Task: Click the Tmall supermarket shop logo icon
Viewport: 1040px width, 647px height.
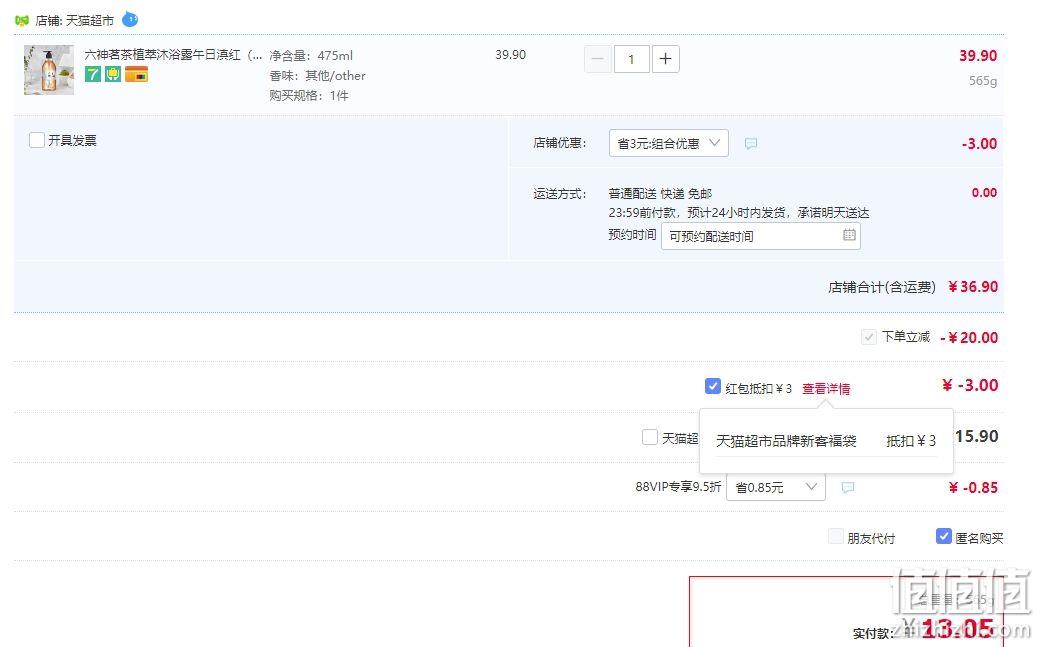Action: (x=22, y=21)
